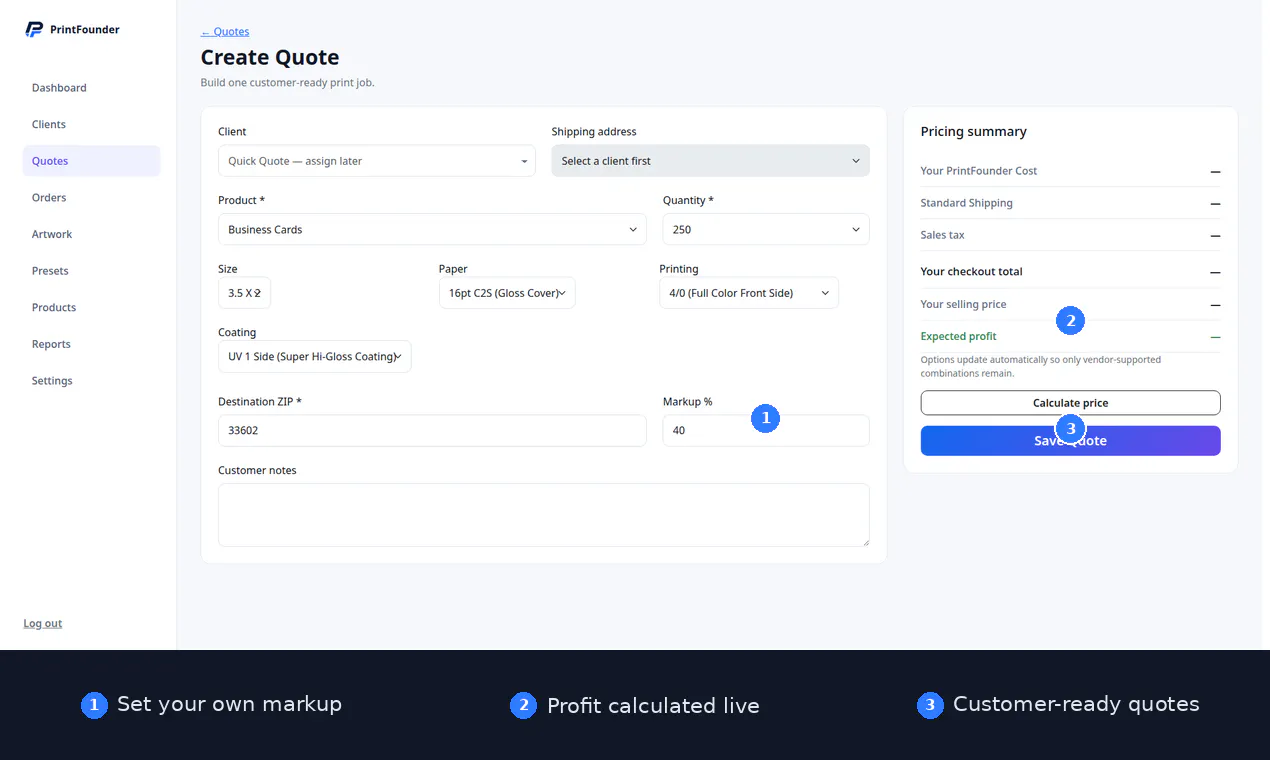
Task: Click the Your PrintFounder Cost row label
Action: 979,171
